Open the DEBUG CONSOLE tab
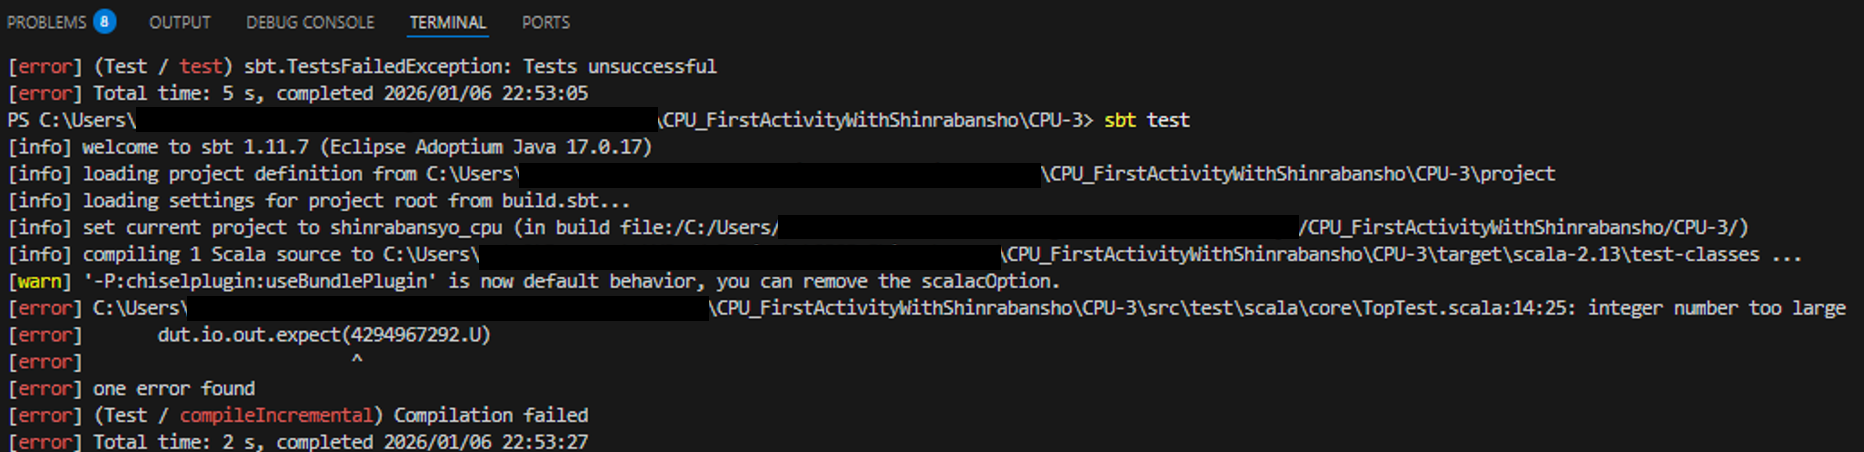 point(310,22)
